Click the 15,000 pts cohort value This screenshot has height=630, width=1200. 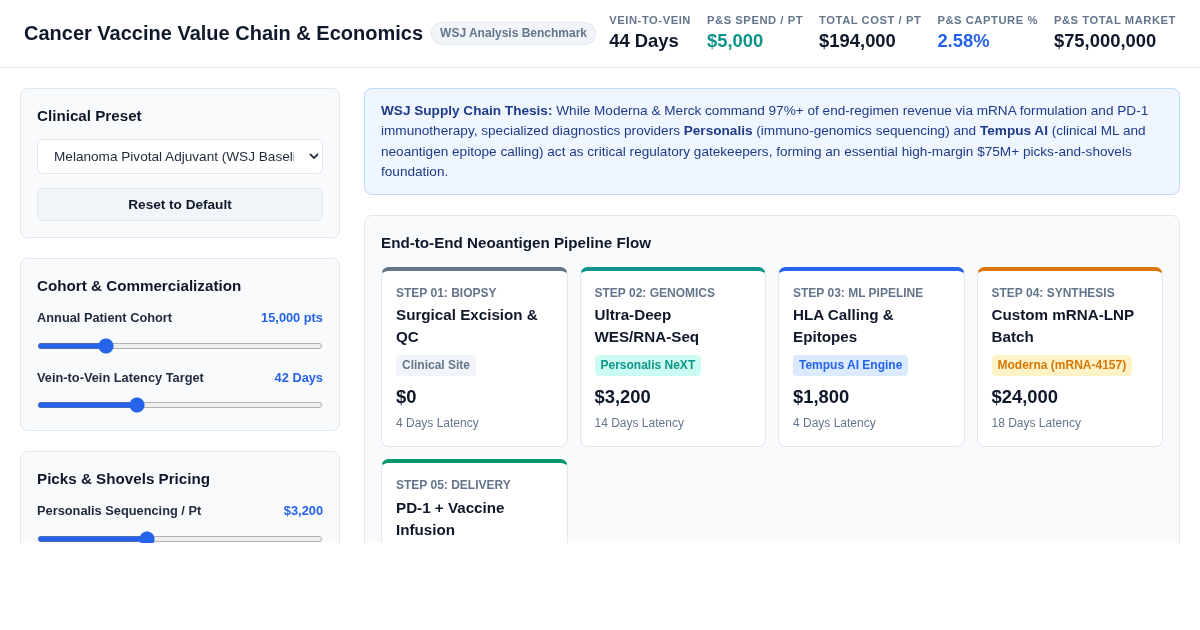[x=292, y=317]
